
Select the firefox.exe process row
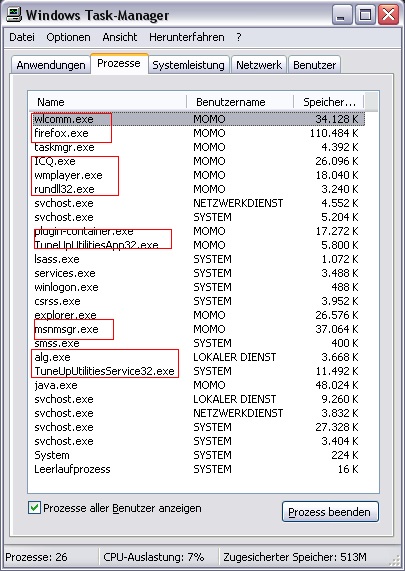197,133
